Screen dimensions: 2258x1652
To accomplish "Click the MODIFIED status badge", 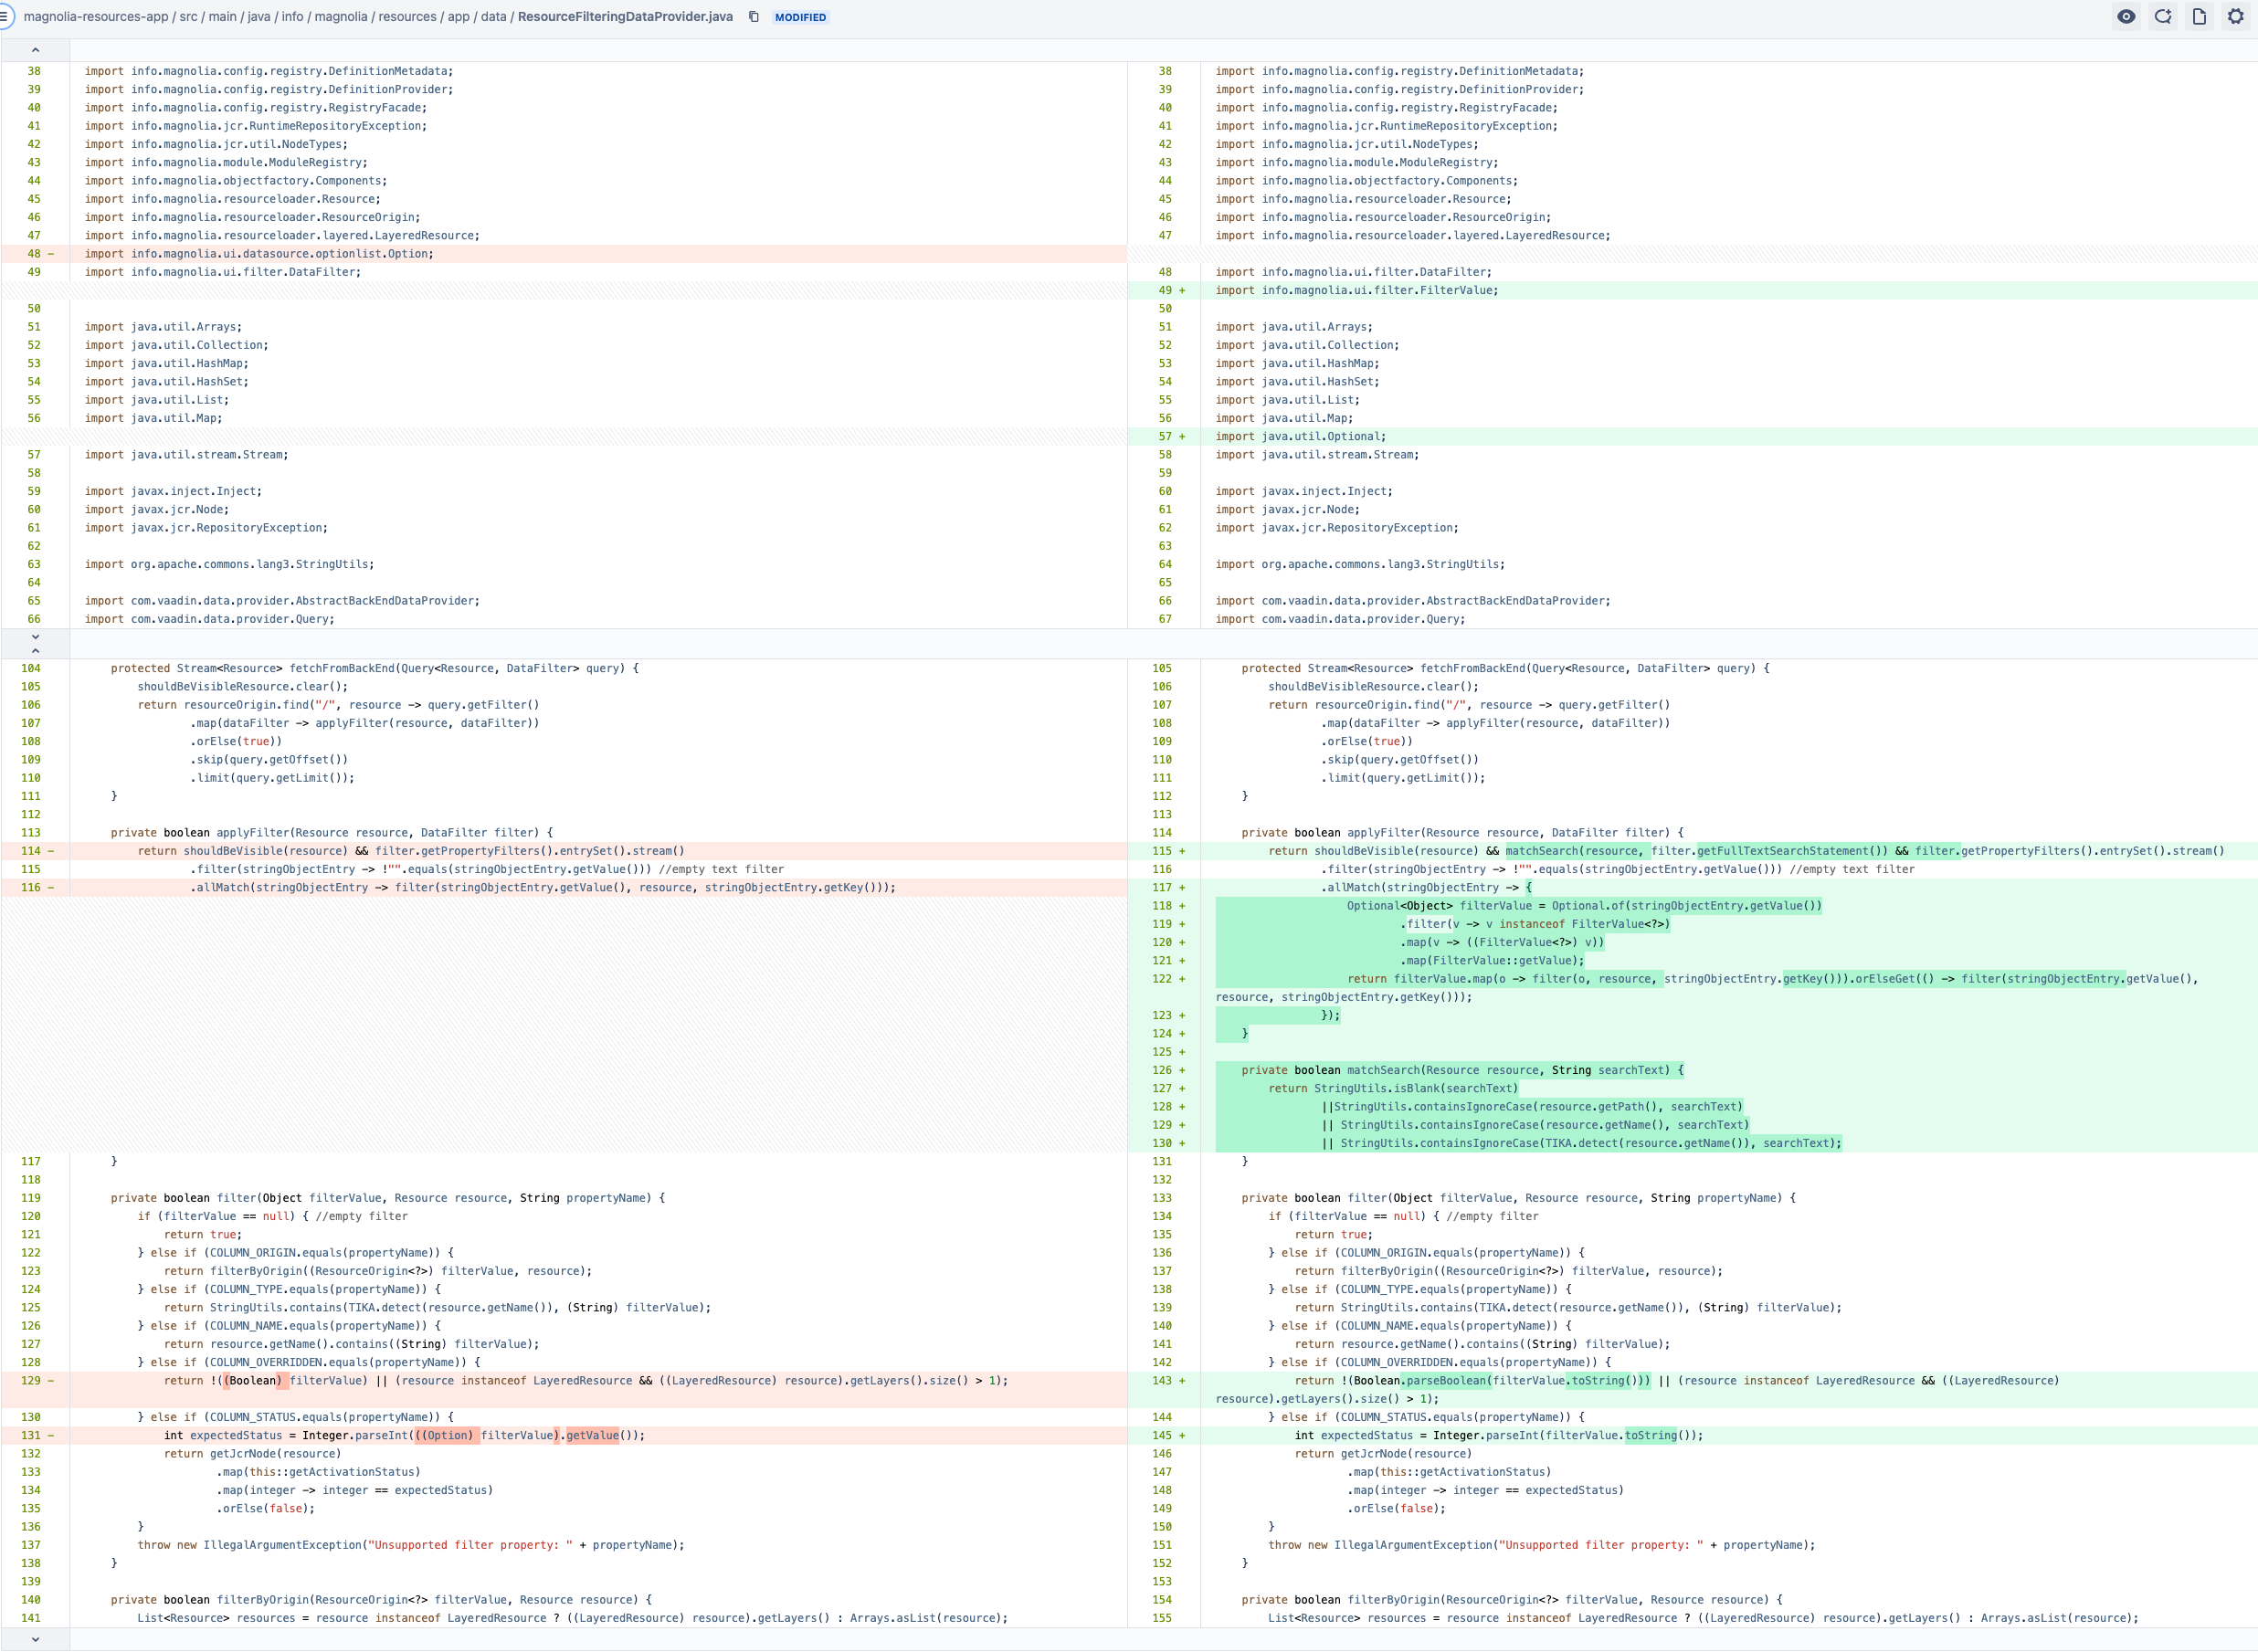I will pos(800,17).
